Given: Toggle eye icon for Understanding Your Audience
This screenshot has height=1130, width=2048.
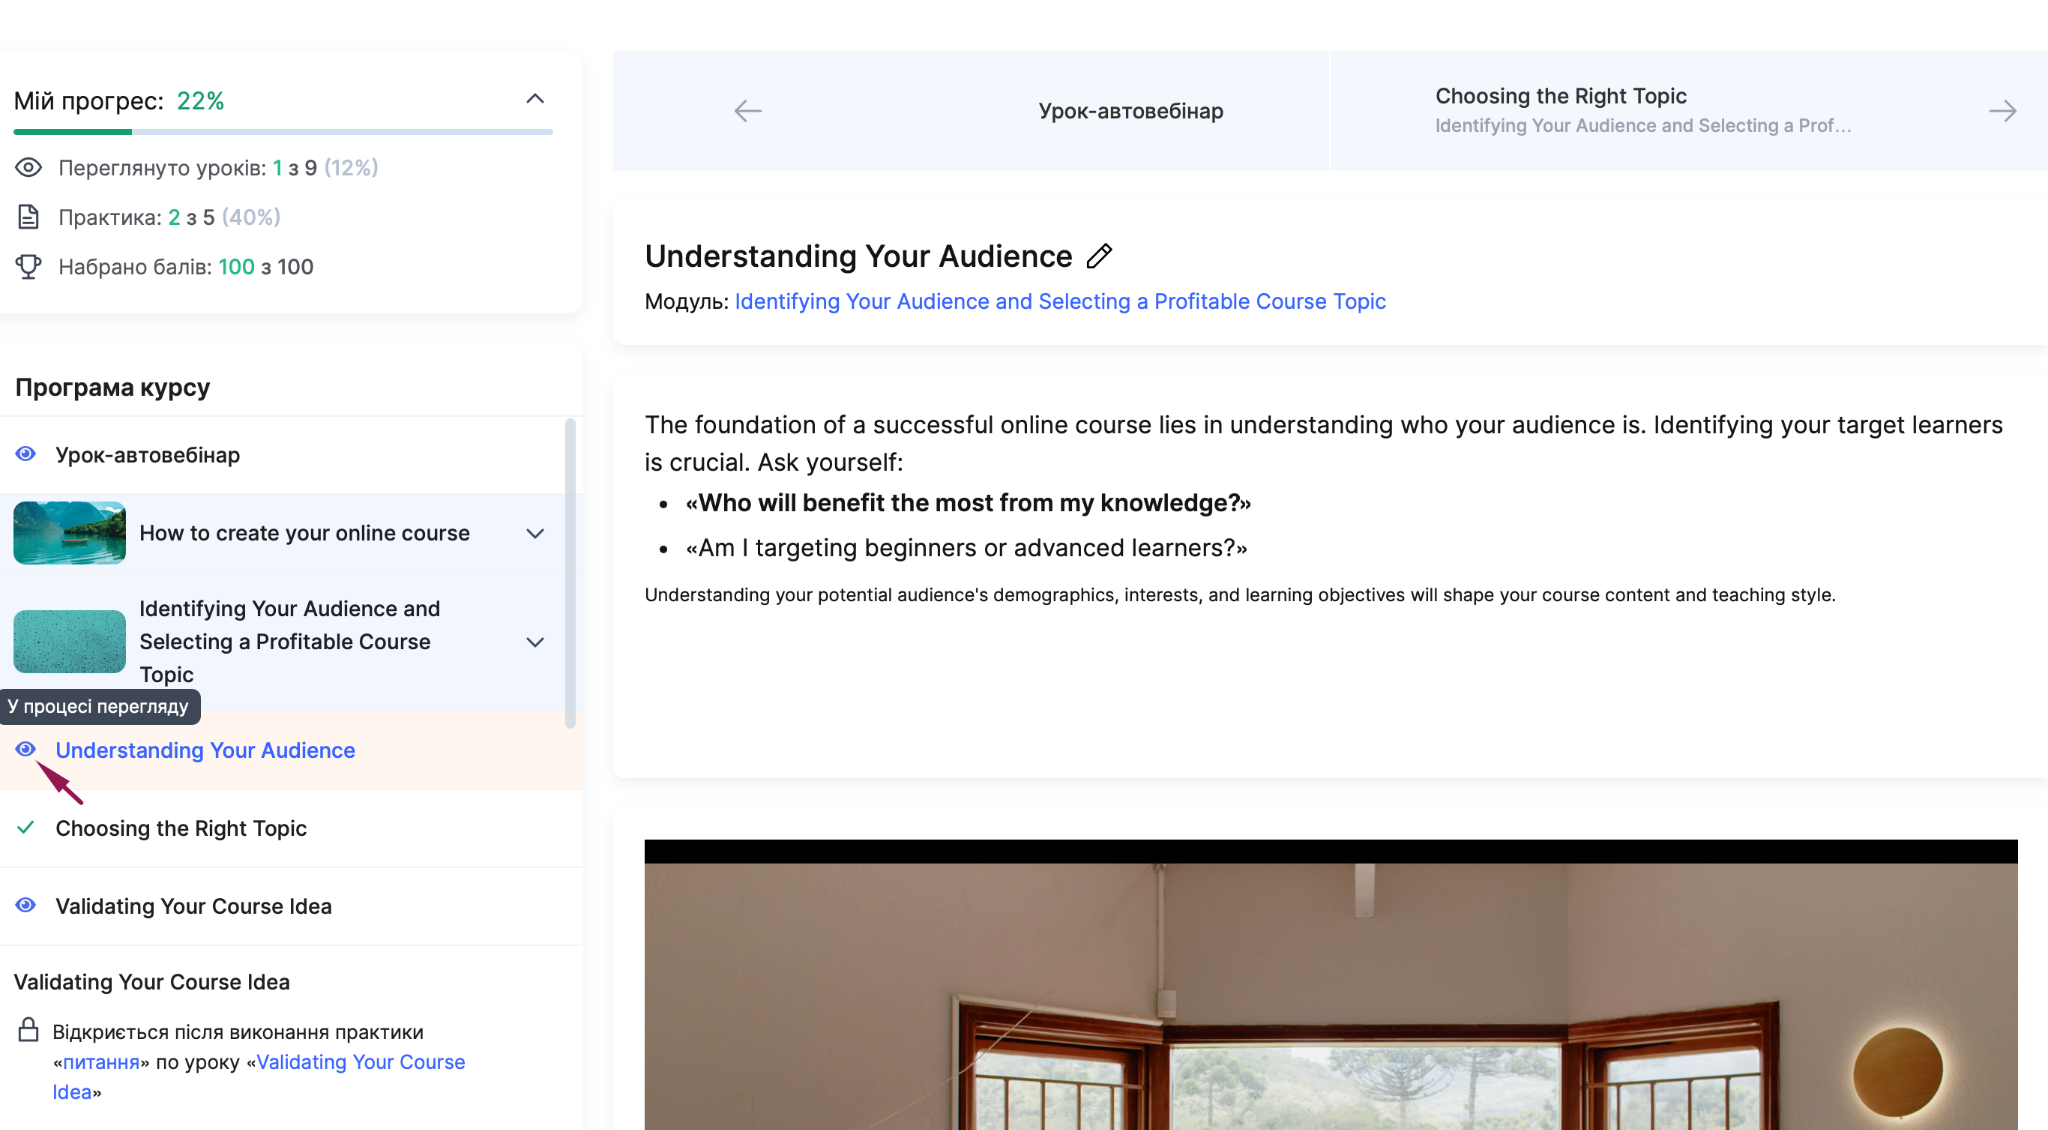Looking at the screenshot, I should (26, 749).
